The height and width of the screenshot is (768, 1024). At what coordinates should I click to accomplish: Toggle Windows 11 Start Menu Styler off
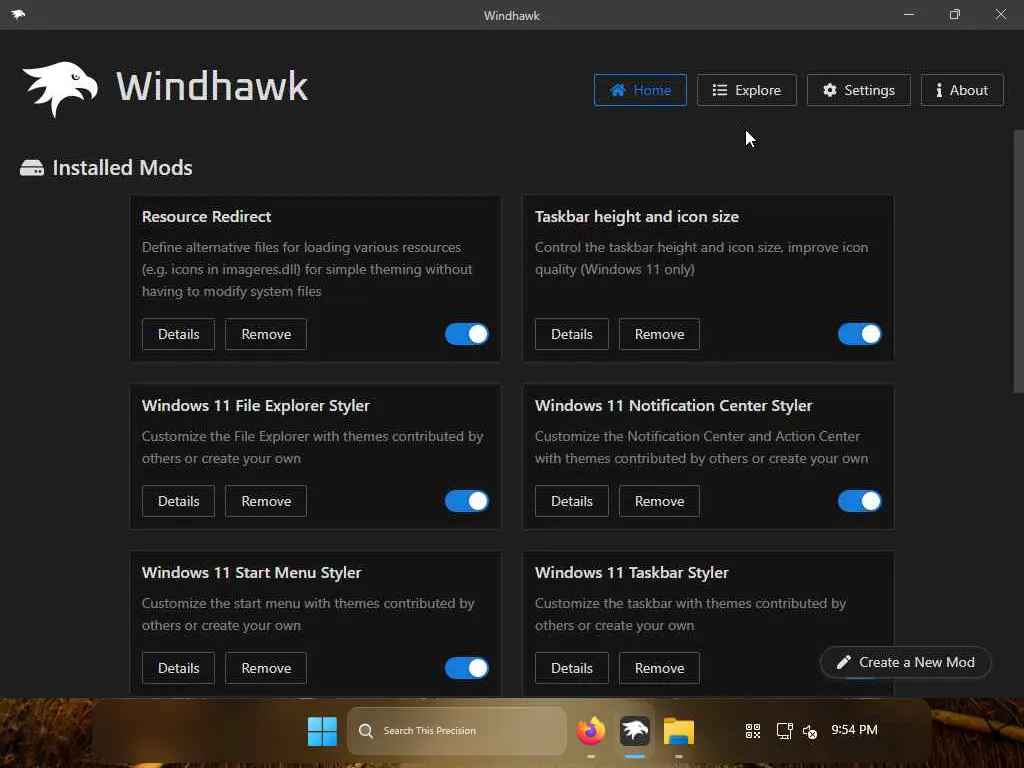pyautogui.click(x=466, y=668)
